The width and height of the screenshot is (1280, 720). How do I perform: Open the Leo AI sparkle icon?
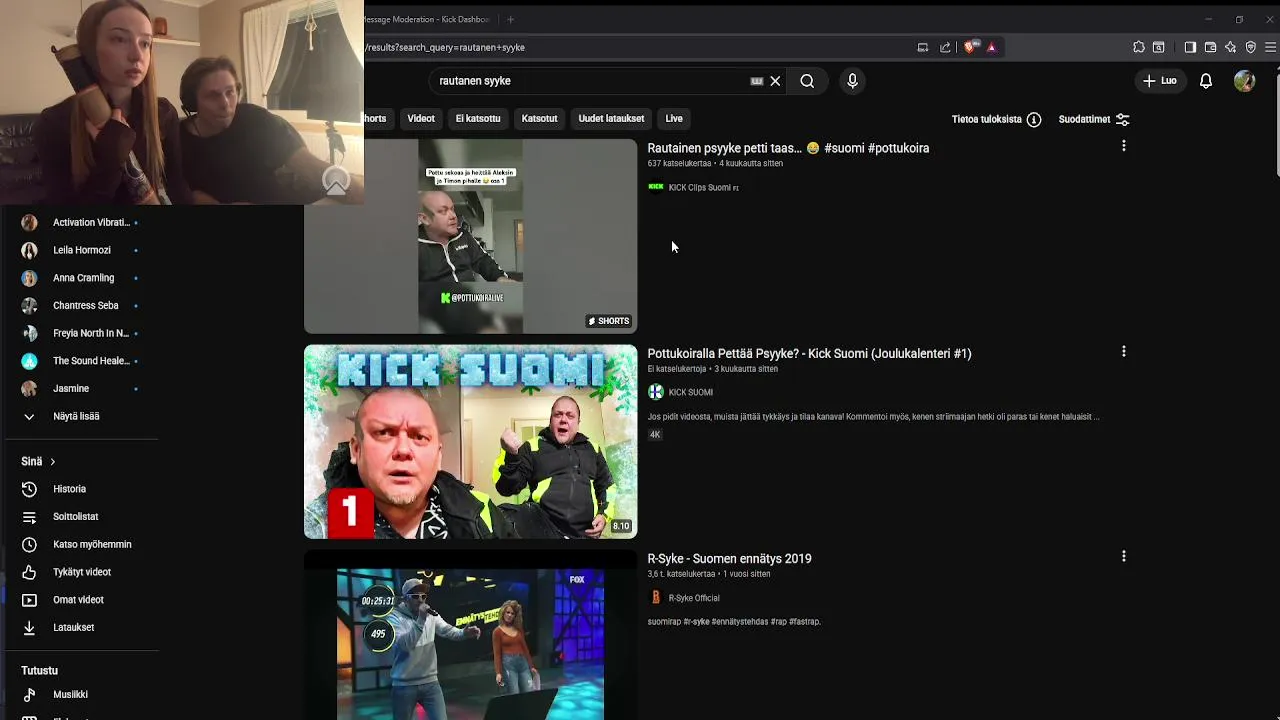(x=1230, y=47)
